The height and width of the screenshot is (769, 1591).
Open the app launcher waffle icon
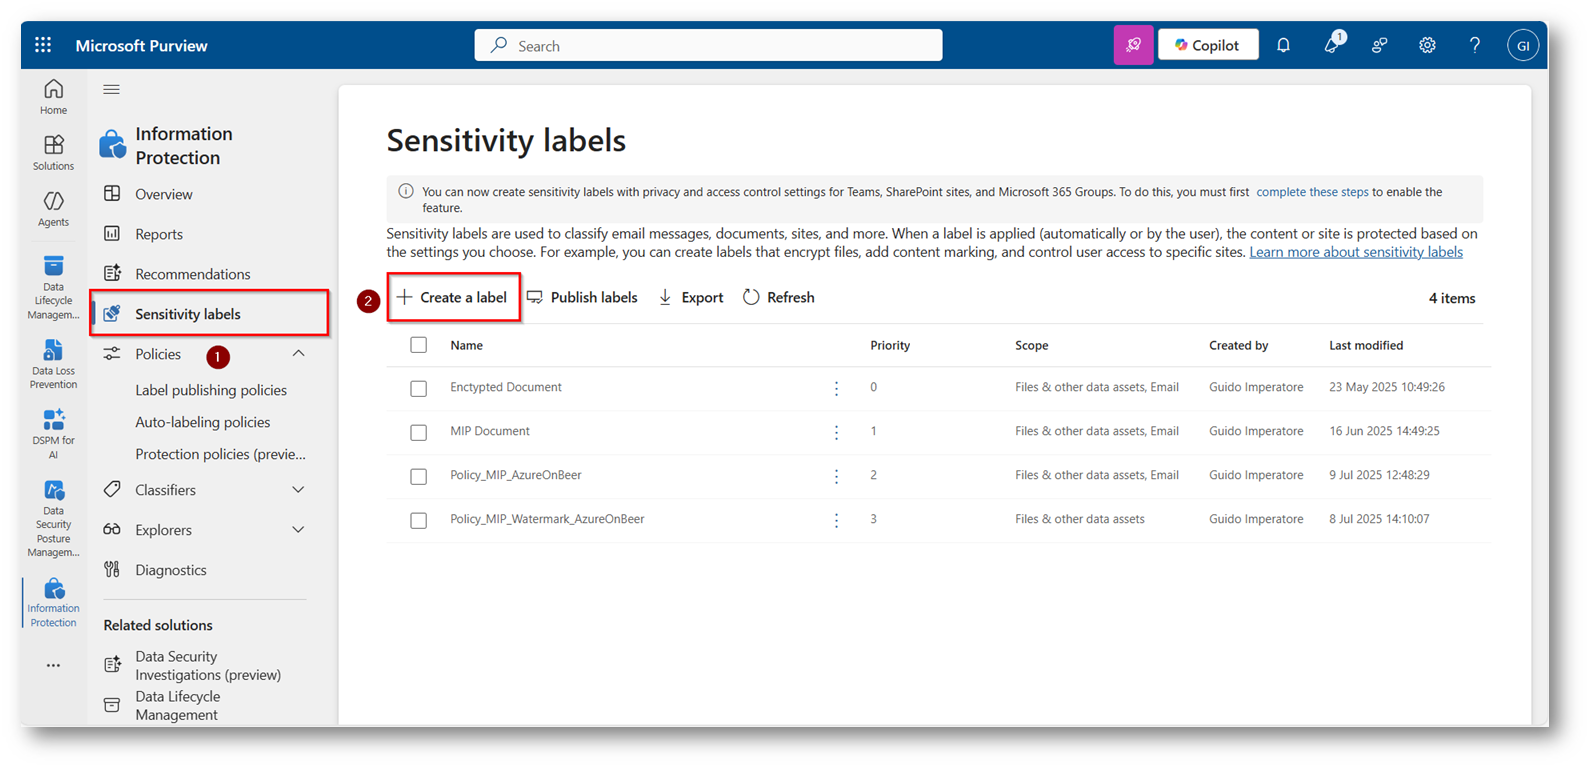pyautogui.click(x=43, y=45)
